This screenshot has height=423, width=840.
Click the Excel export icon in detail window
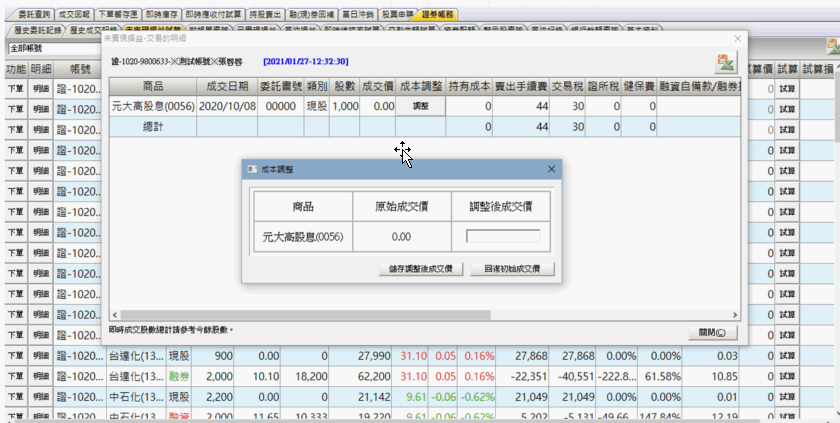point(726,62)
